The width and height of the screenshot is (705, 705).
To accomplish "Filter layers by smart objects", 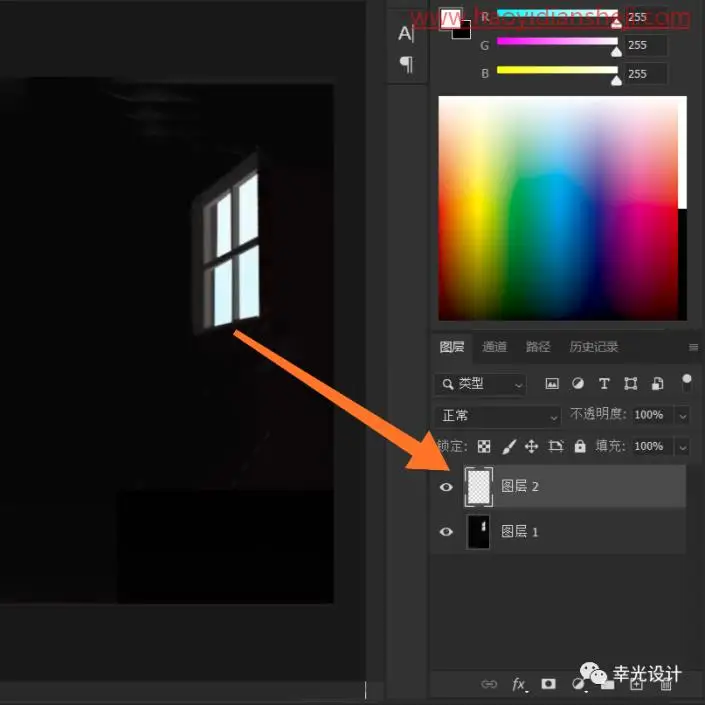I will tap(657, 384).
